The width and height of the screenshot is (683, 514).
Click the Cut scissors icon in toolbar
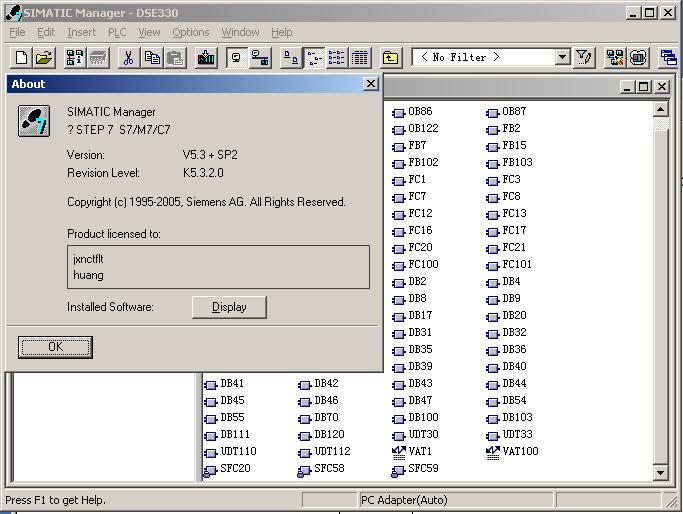coord(128,58)
